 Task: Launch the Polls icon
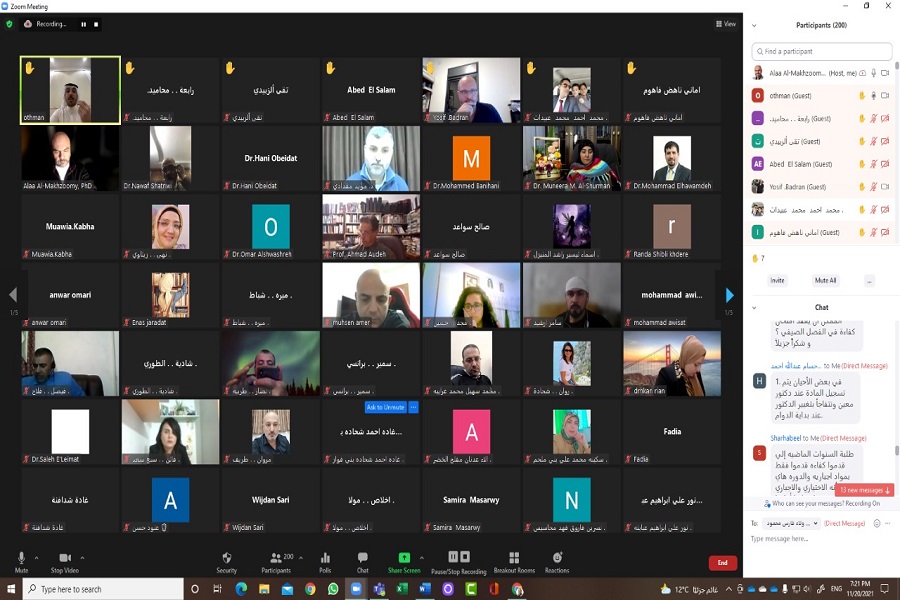pyautogui.click(x=325, y=558)
